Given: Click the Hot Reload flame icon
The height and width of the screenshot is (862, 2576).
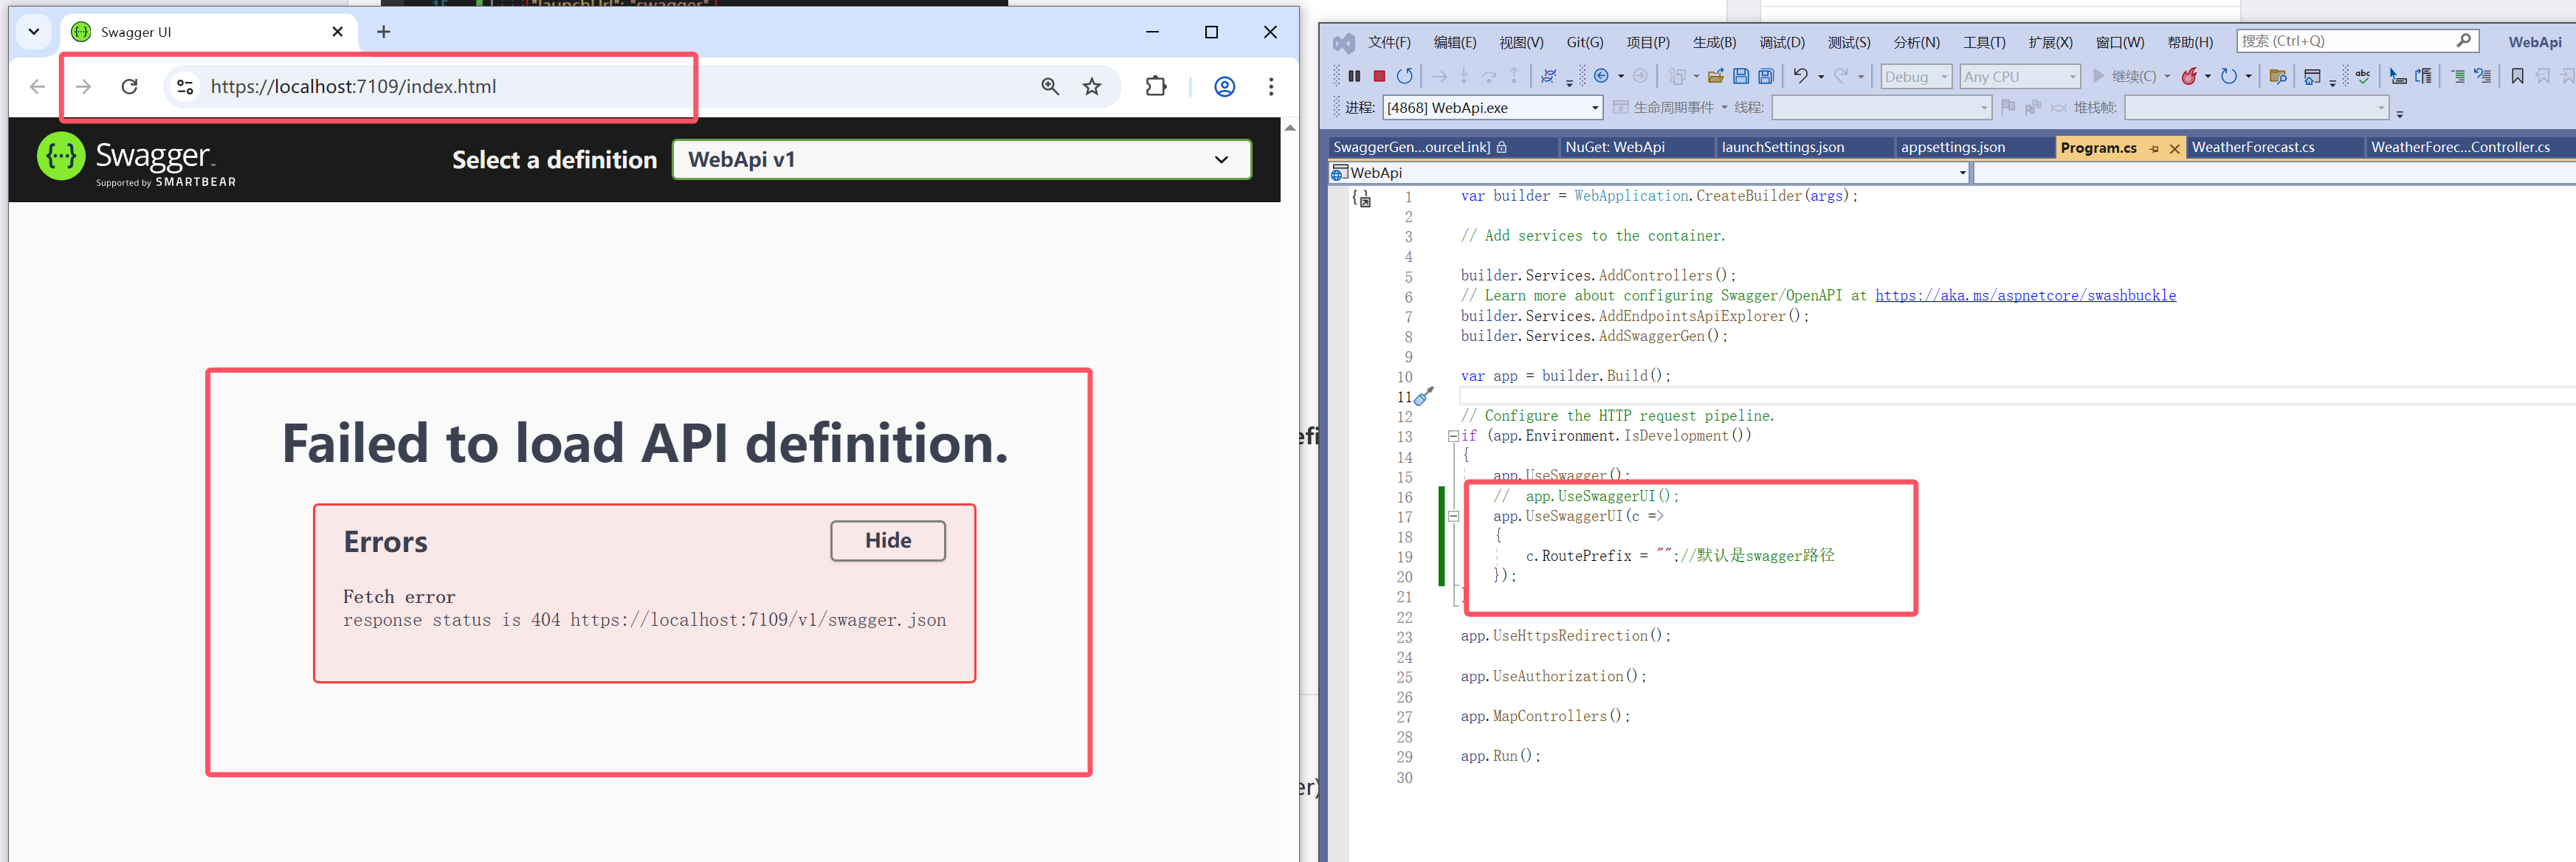Looking at the screenshot, I should [x=2189, y=76].
